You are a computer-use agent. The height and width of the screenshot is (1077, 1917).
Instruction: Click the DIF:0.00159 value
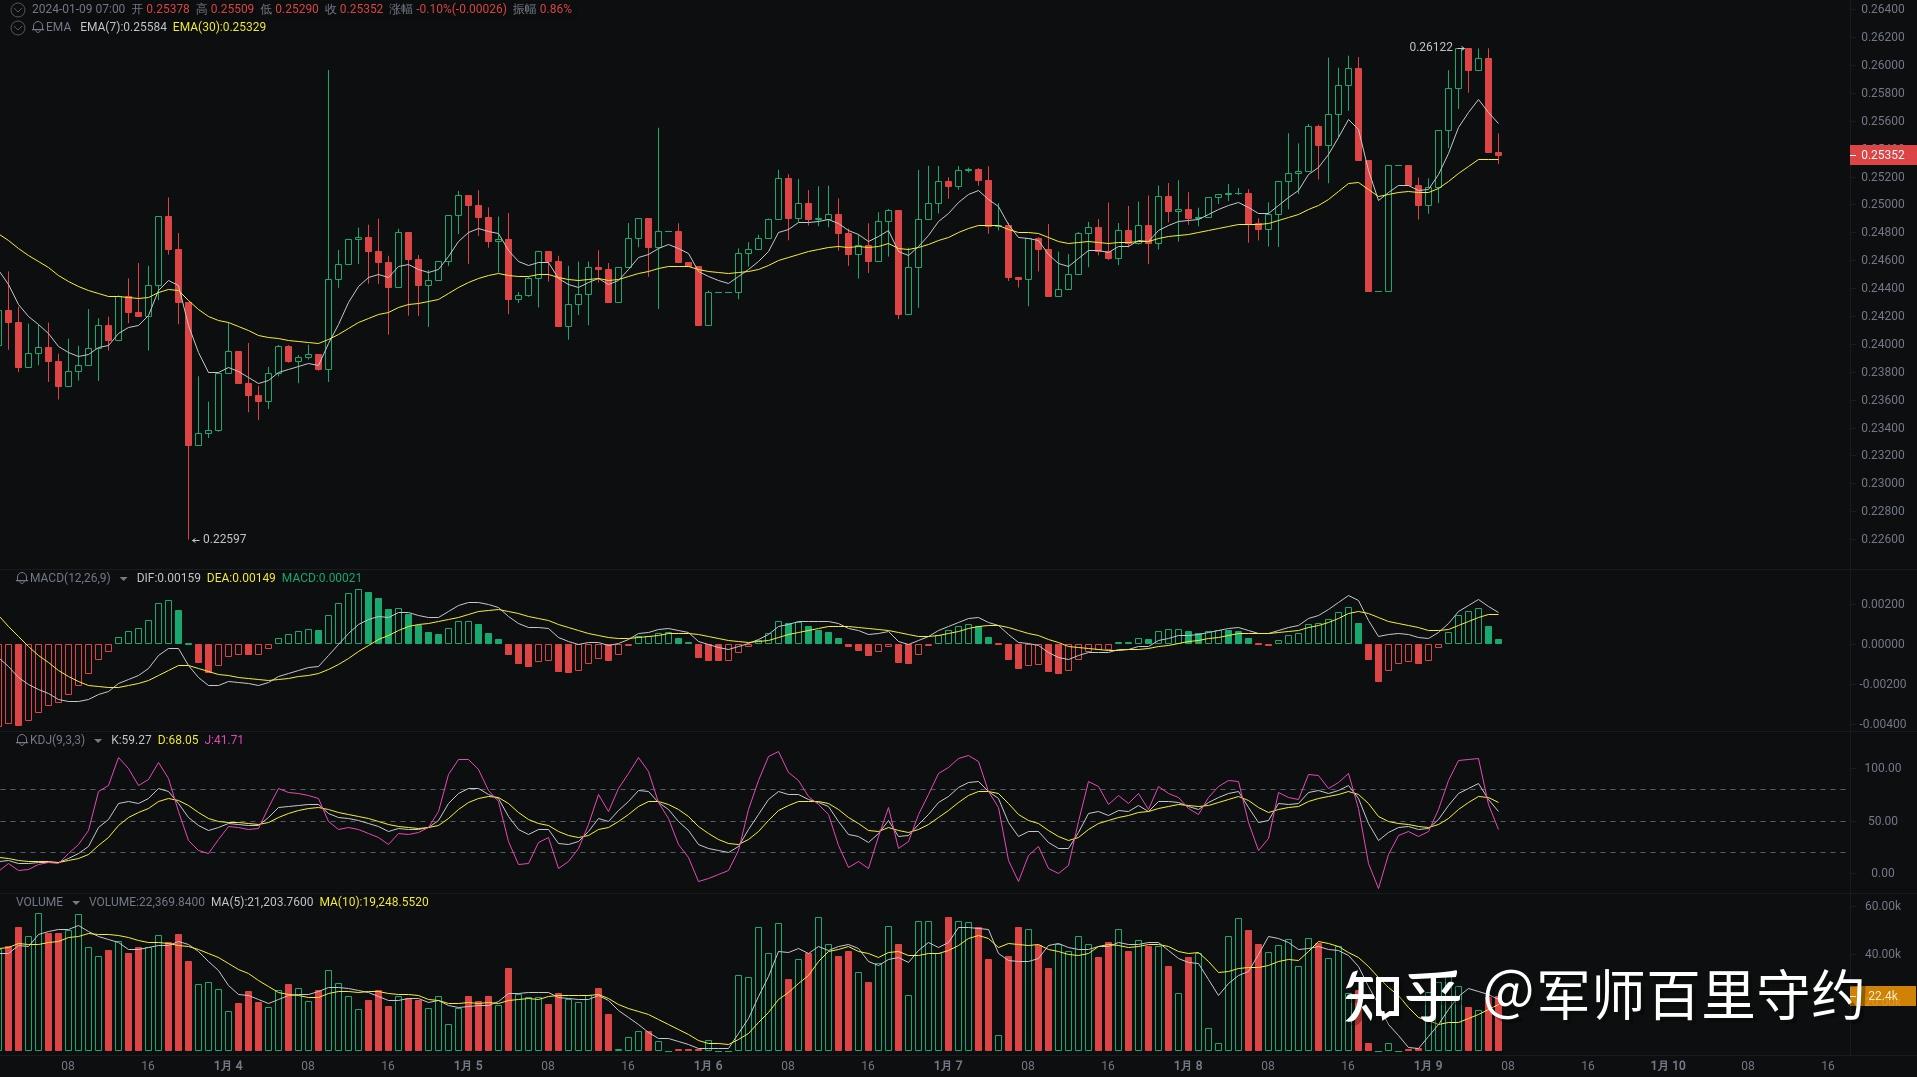(168, 578)
